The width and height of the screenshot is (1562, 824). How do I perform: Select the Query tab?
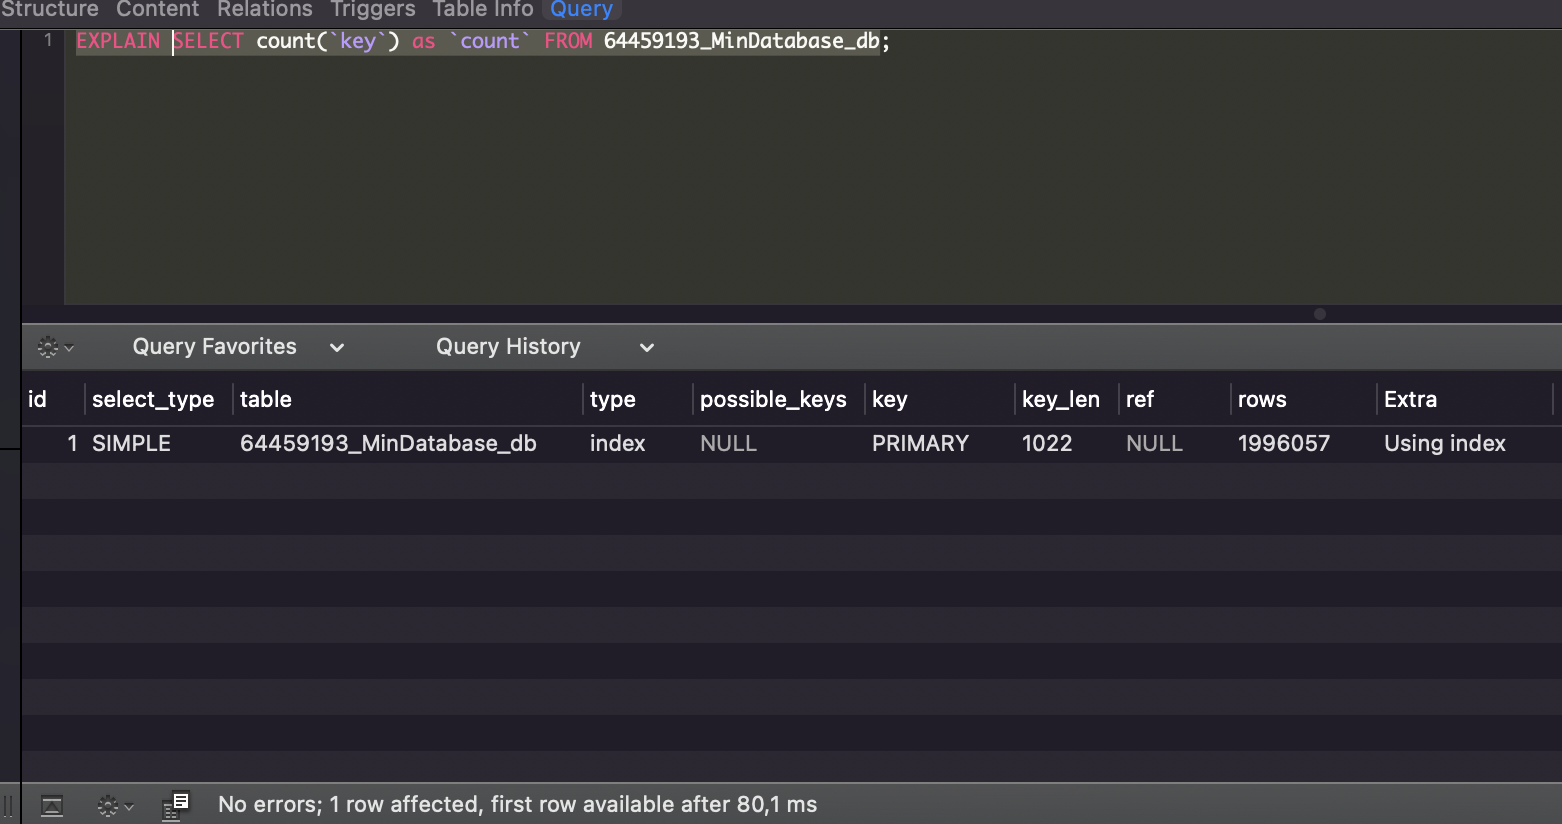pyautogui.click(x=581, y=10)
